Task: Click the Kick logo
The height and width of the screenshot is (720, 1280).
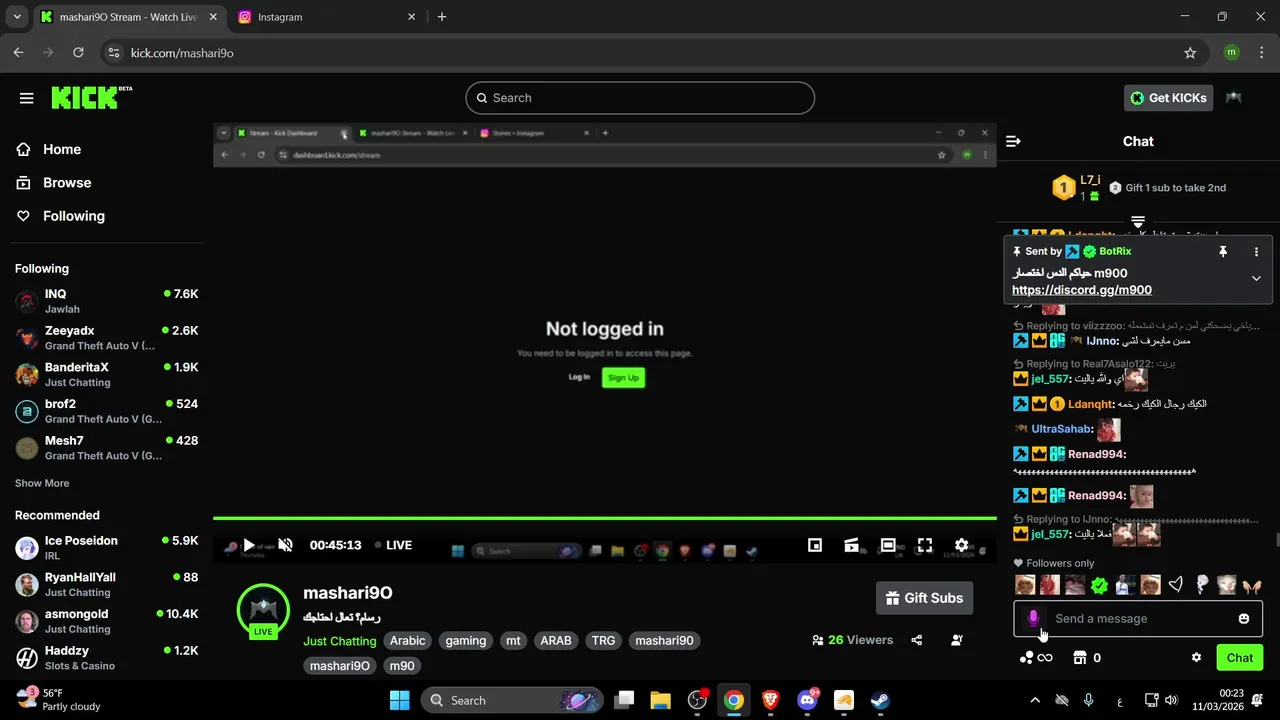Action: [x=91, y=97]
